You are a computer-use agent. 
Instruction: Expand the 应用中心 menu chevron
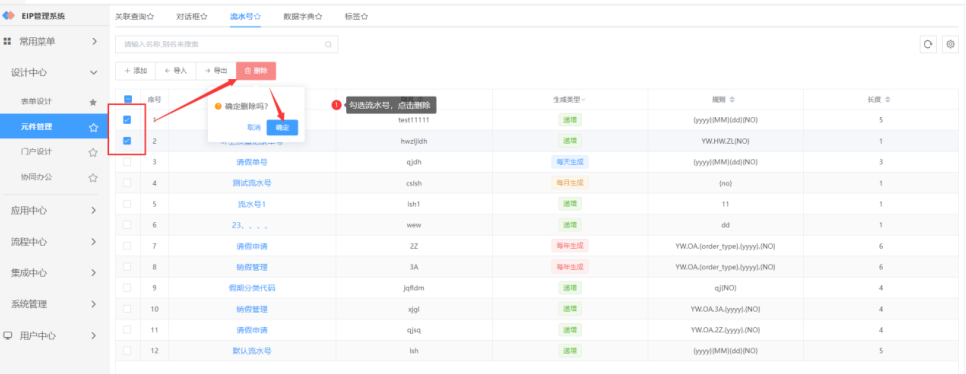[x=94, y=211]
